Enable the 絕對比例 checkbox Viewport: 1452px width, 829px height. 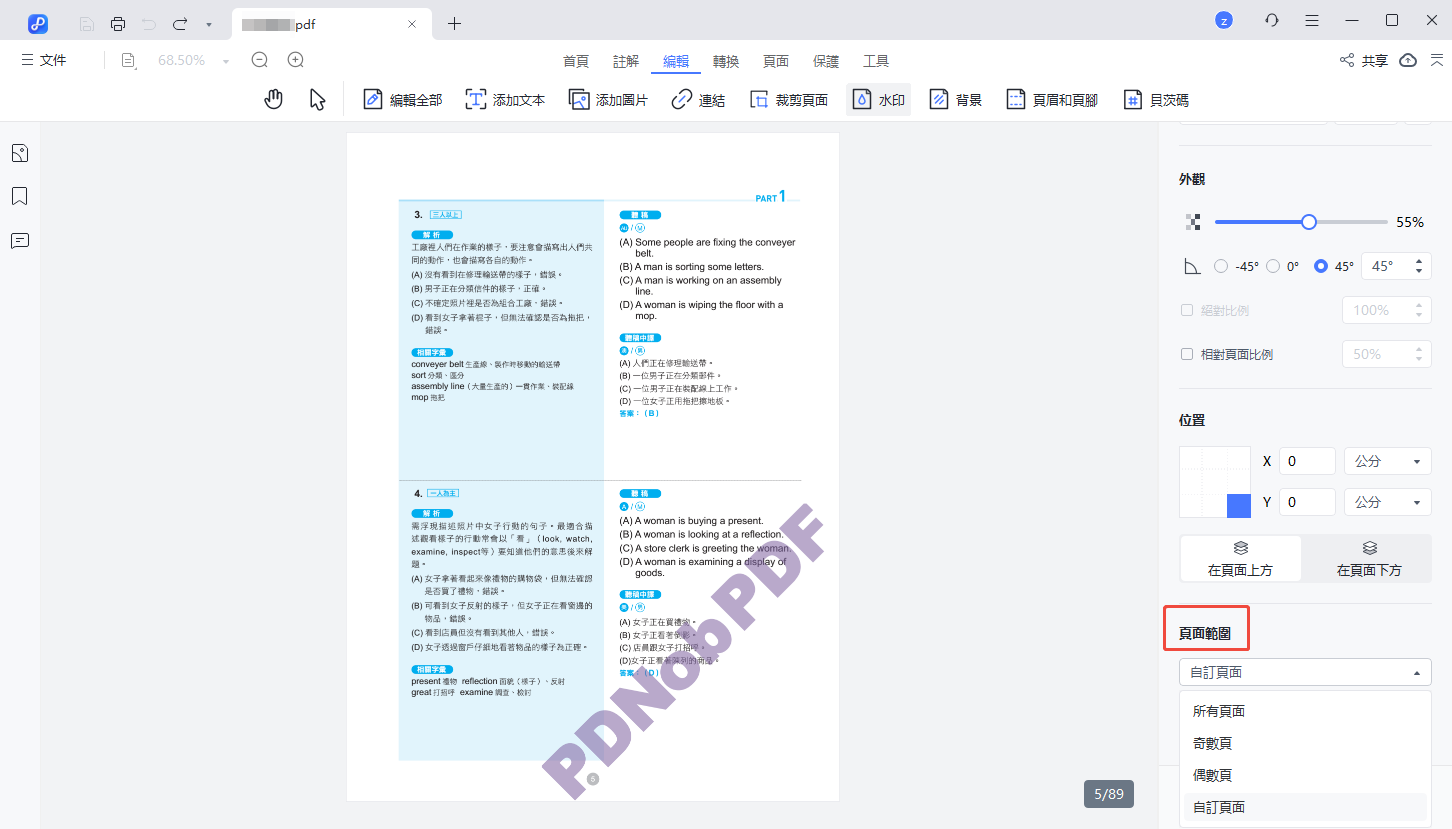pyautogui.click(x=1187, y=310)
